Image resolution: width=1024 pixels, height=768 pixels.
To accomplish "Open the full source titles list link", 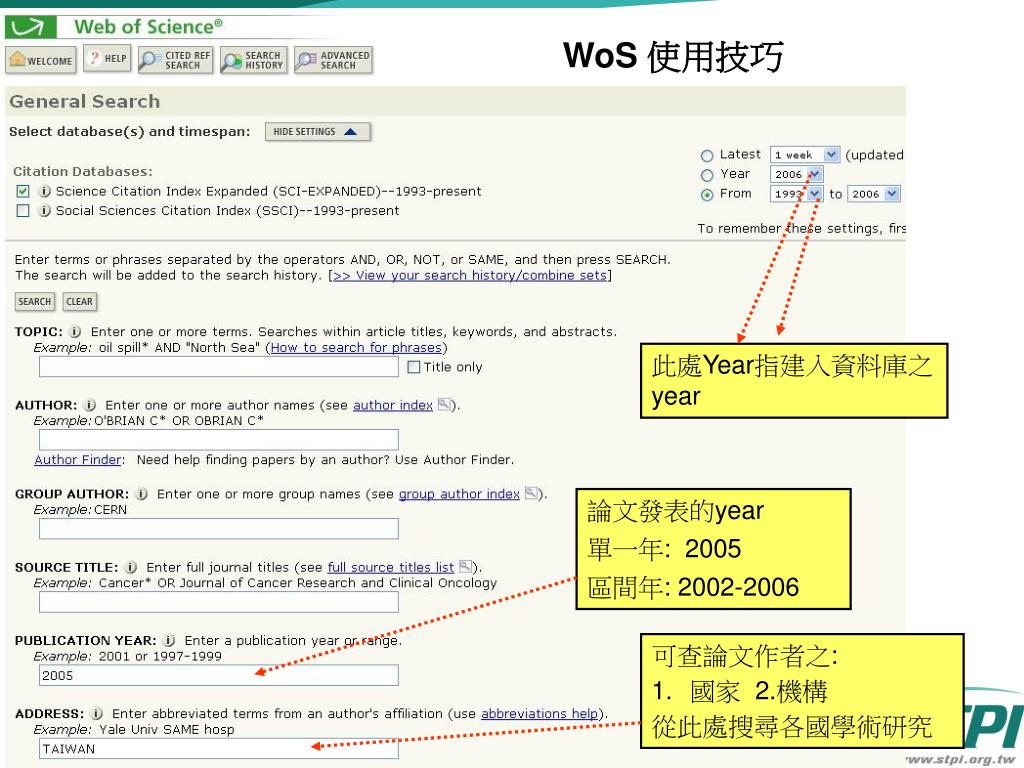I will 391,568.
